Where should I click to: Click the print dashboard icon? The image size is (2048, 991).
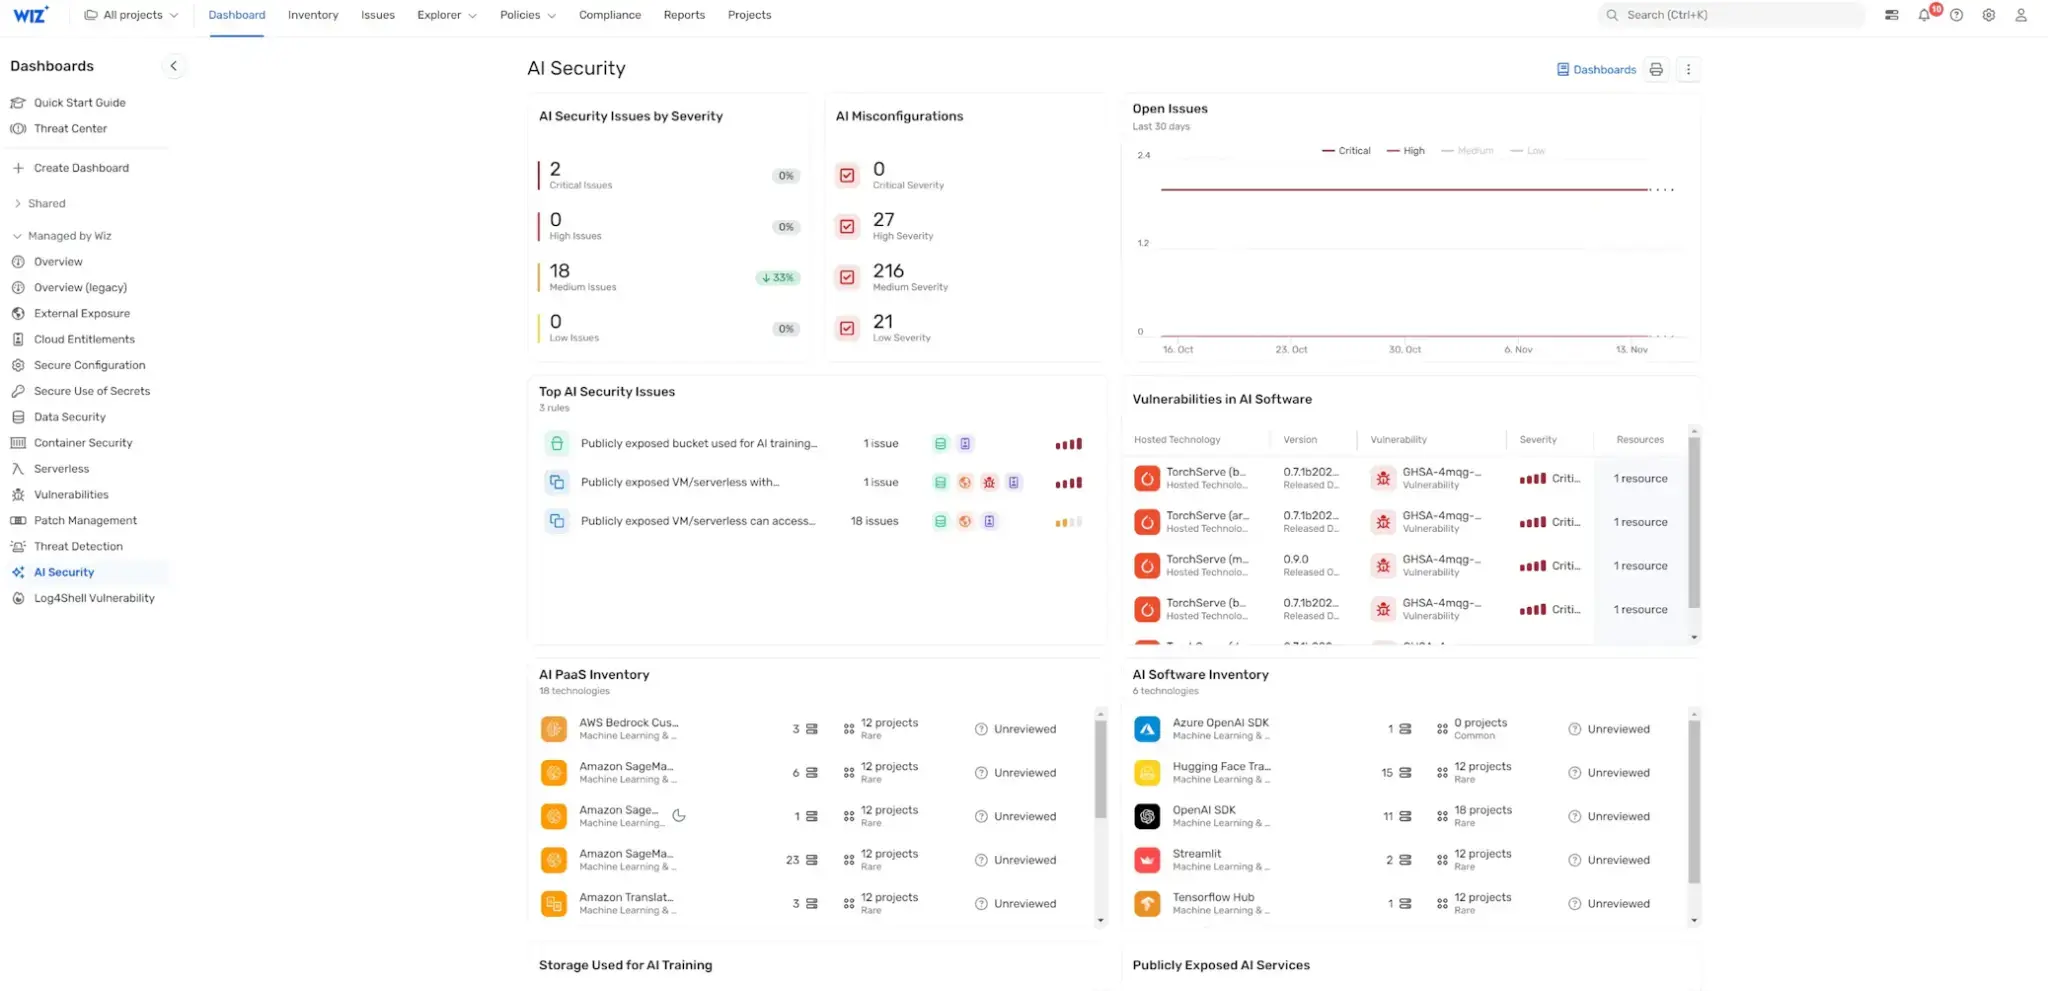tap(1656, 69)
